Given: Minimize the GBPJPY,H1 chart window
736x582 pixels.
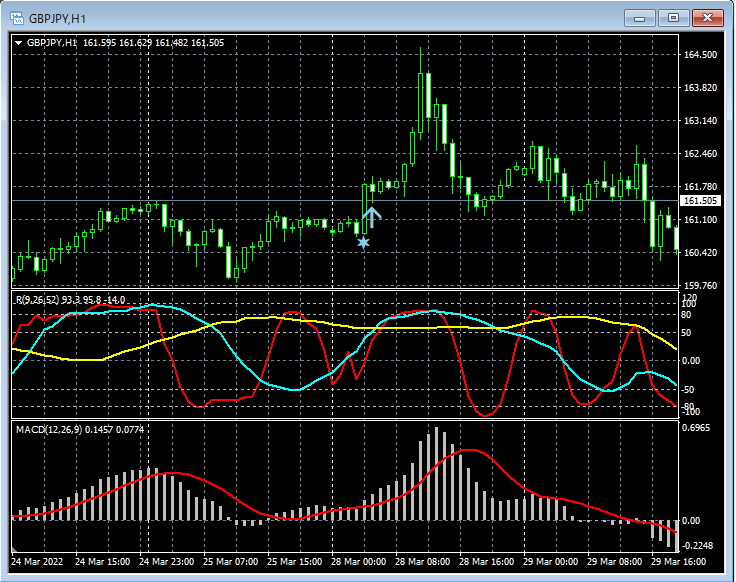Looking at the screenshot, I should (x=639, y=17).
